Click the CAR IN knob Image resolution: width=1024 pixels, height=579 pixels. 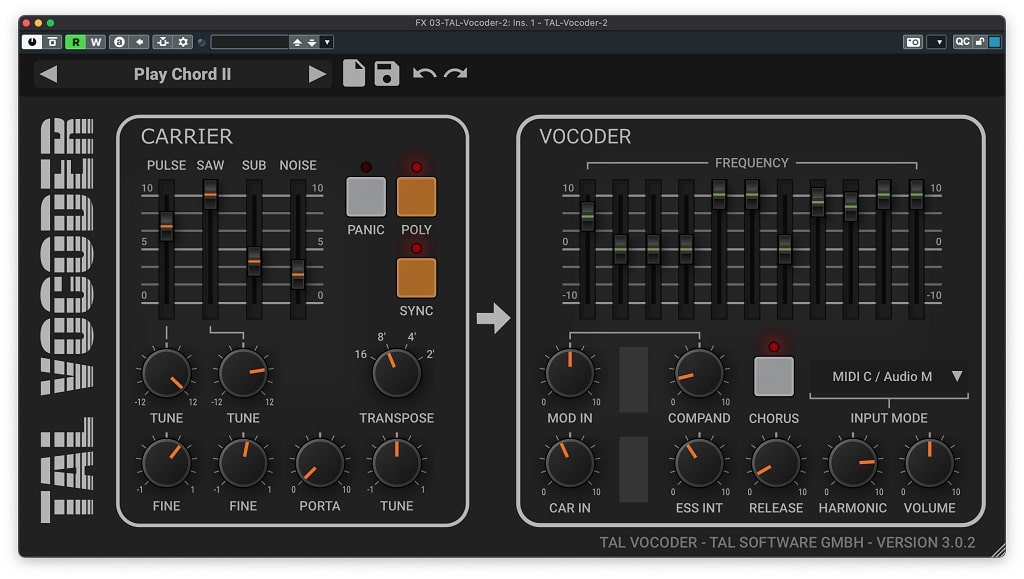point(569,463)
